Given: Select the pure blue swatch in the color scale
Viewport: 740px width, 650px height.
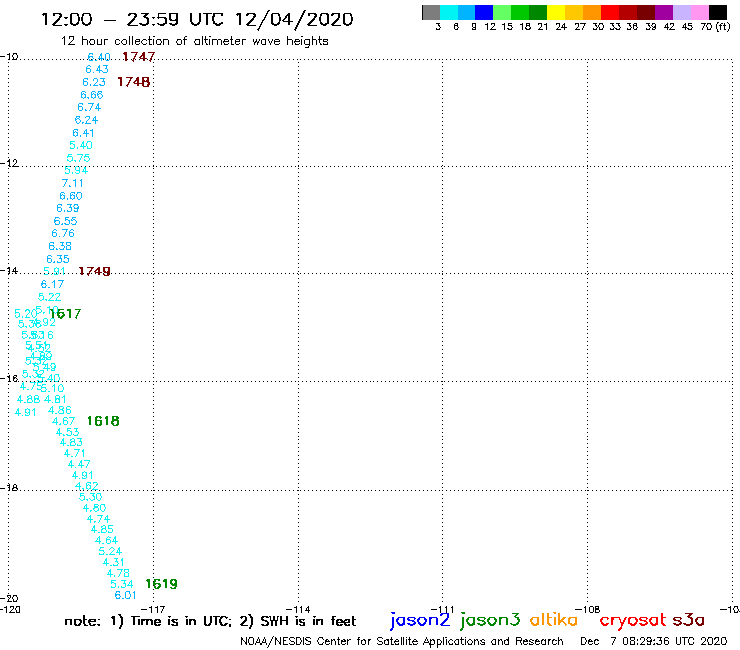Looking at the screenshot, I should tap(484, 12).
